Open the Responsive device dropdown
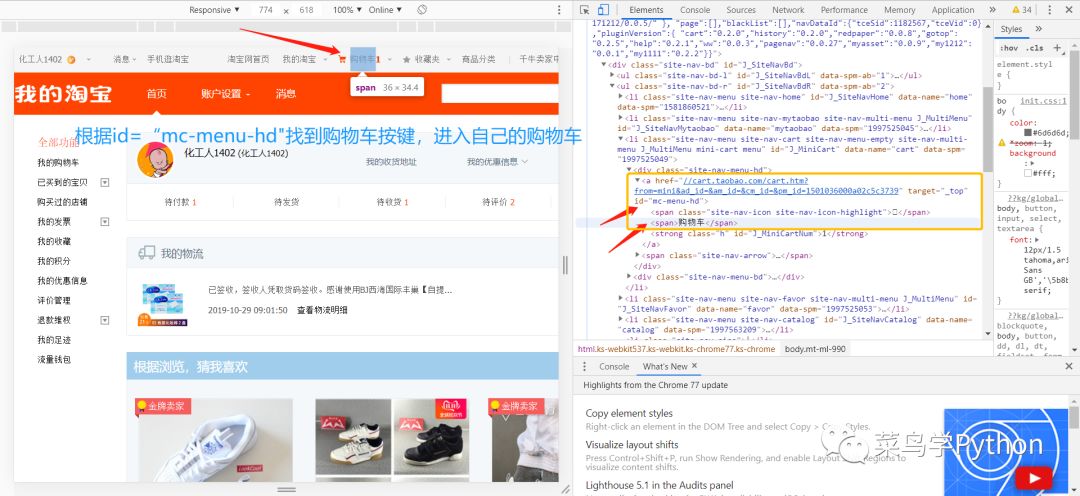The height and width of the screenshot is (496, 1080). [214, 10]
